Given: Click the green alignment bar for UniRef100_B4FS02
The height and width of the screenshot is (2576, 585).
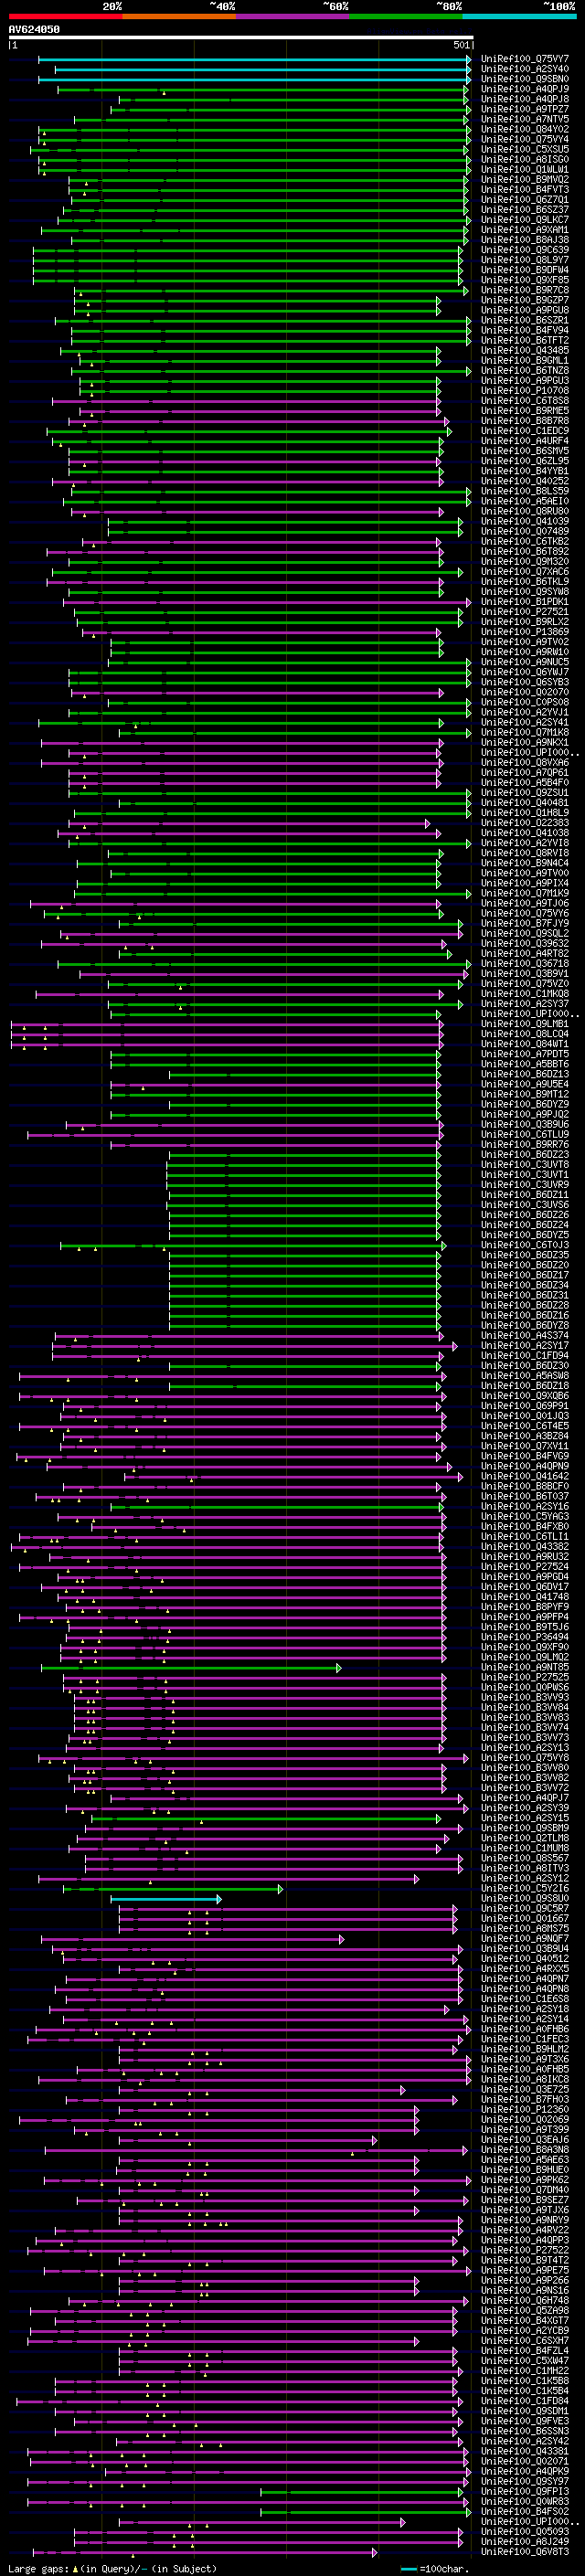Looking at the screenshot, I should point(366,2512).
